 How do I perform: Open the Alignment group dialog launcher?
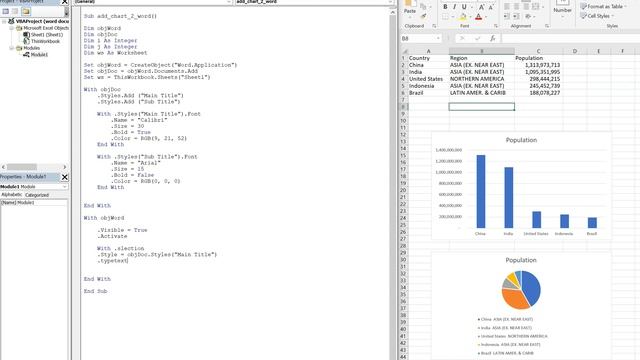coord(547,26)
